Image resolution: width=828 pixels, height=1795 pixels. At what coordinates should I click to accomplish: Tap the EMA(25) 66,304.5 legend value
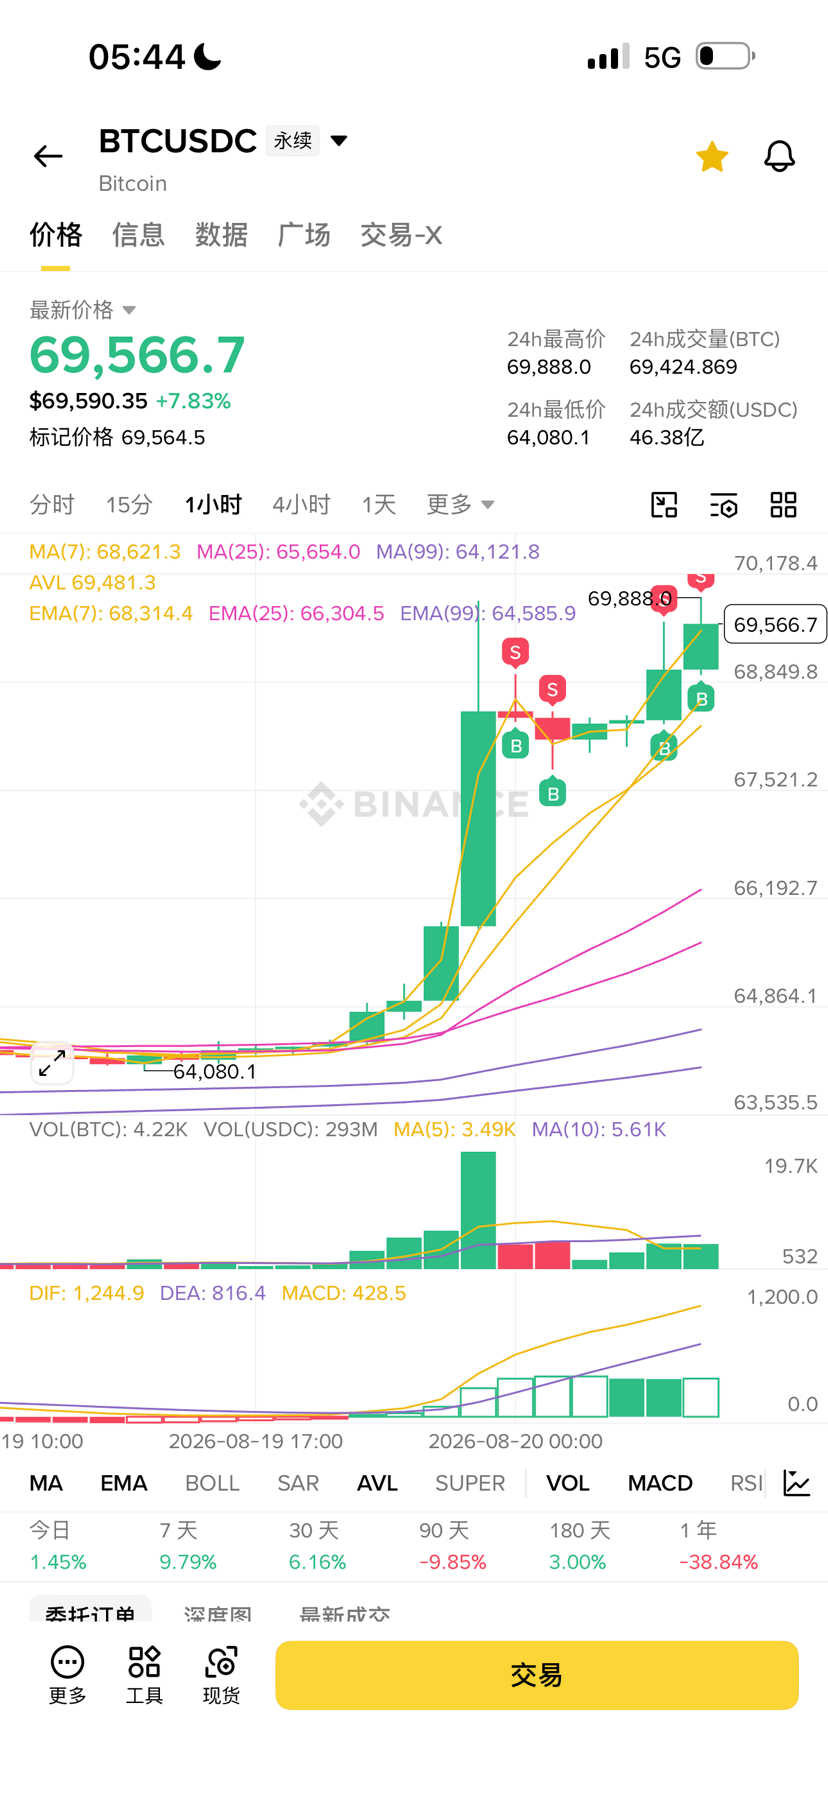[296, 613]
